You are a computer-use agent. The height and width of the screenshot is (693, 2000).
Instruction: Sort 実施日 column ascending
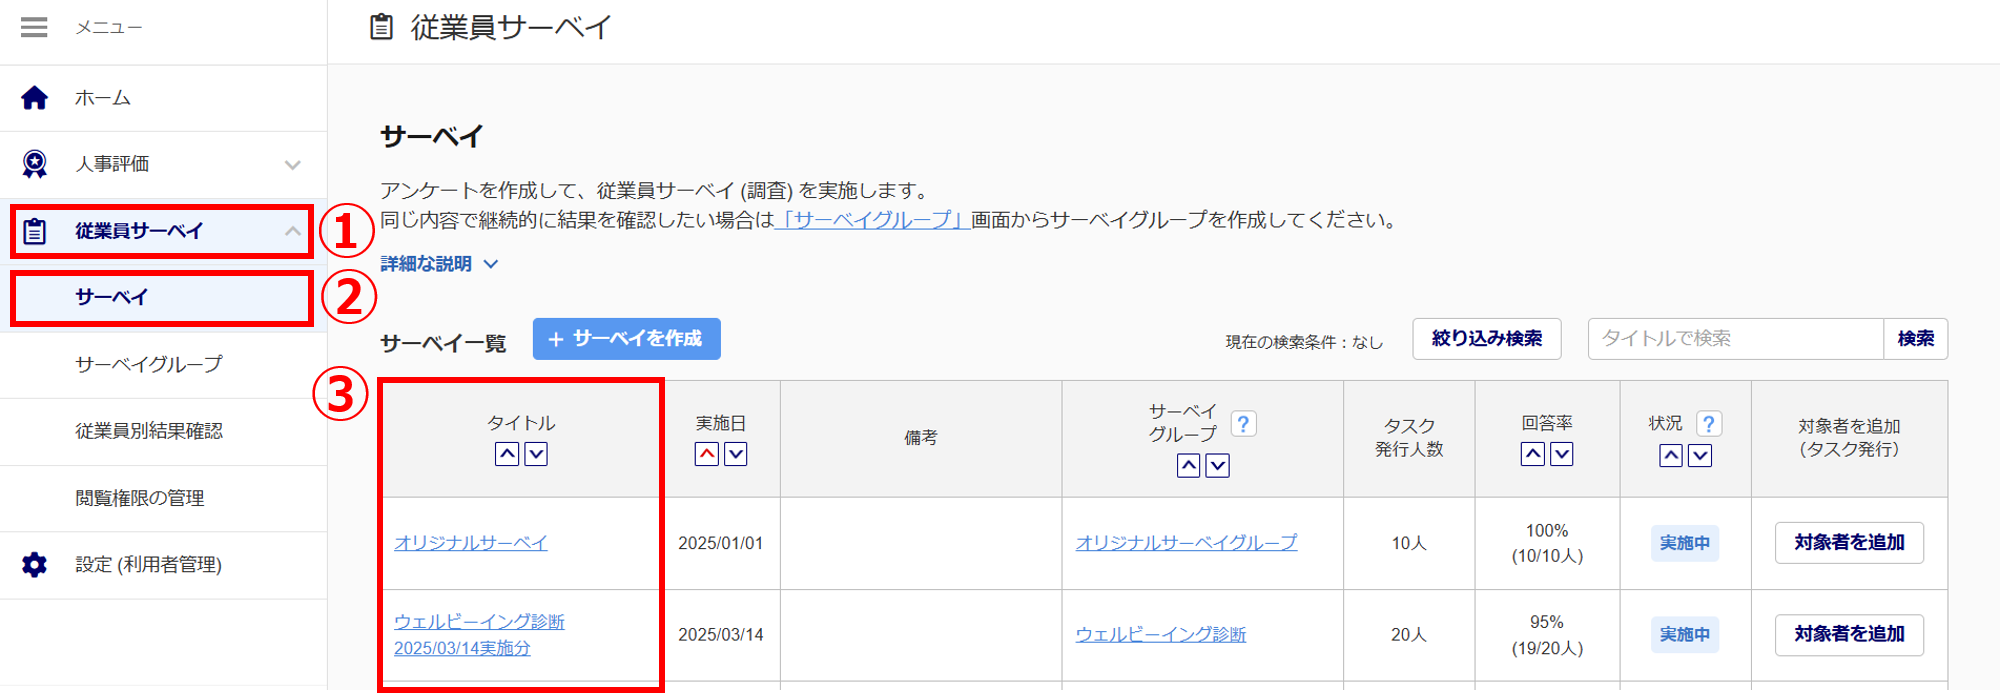pos(707,454)
